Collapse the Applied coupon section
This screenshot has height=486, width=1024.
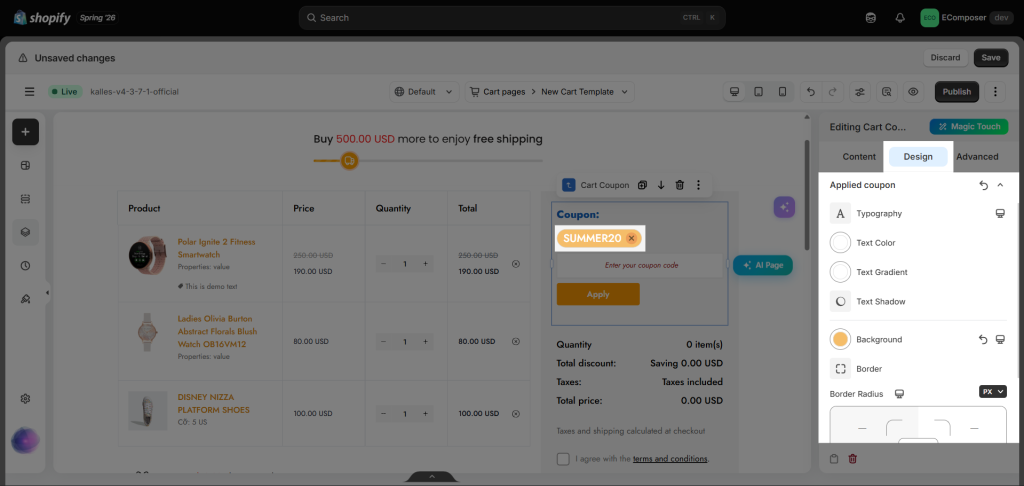1000,186
